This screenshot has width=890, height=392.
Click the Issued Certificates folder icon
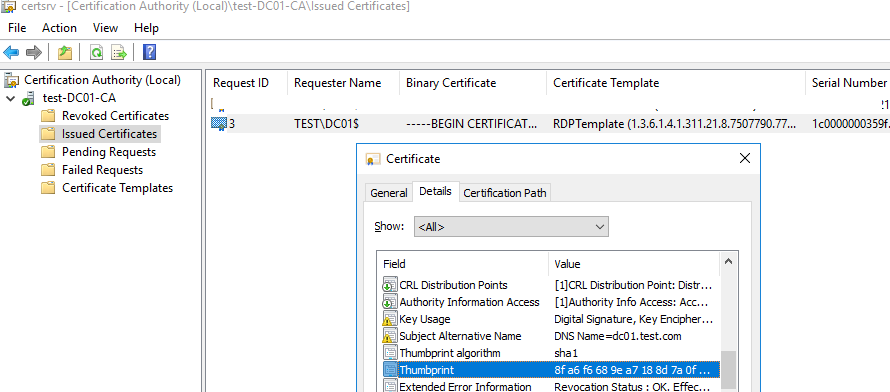(48, 134)
